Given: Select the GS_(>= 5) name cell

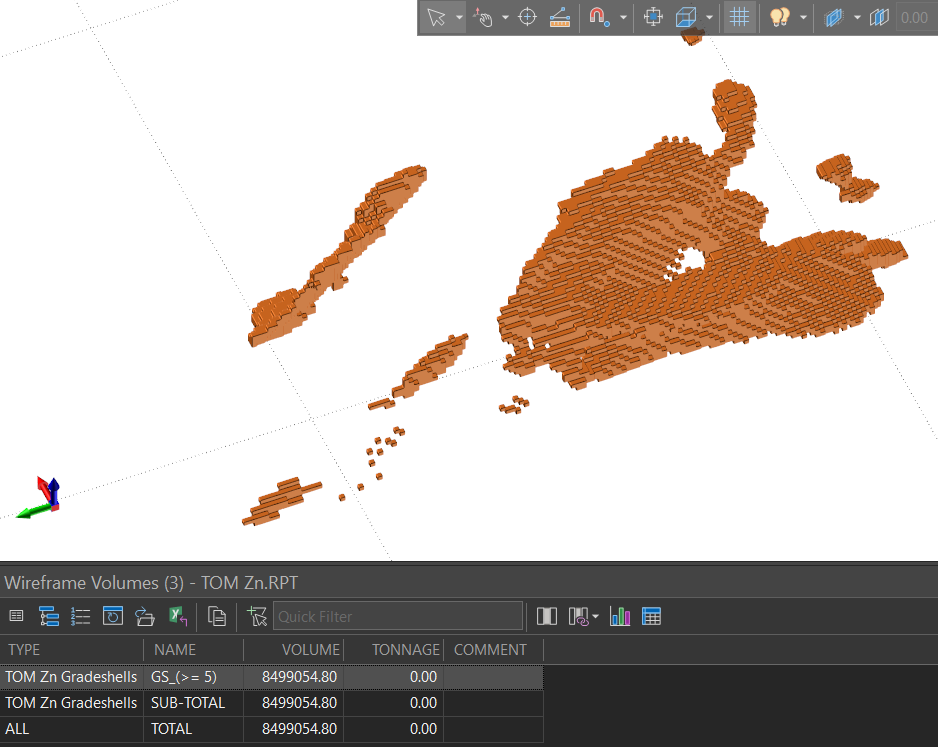Looking at the screenshot, I should [193, 677].
